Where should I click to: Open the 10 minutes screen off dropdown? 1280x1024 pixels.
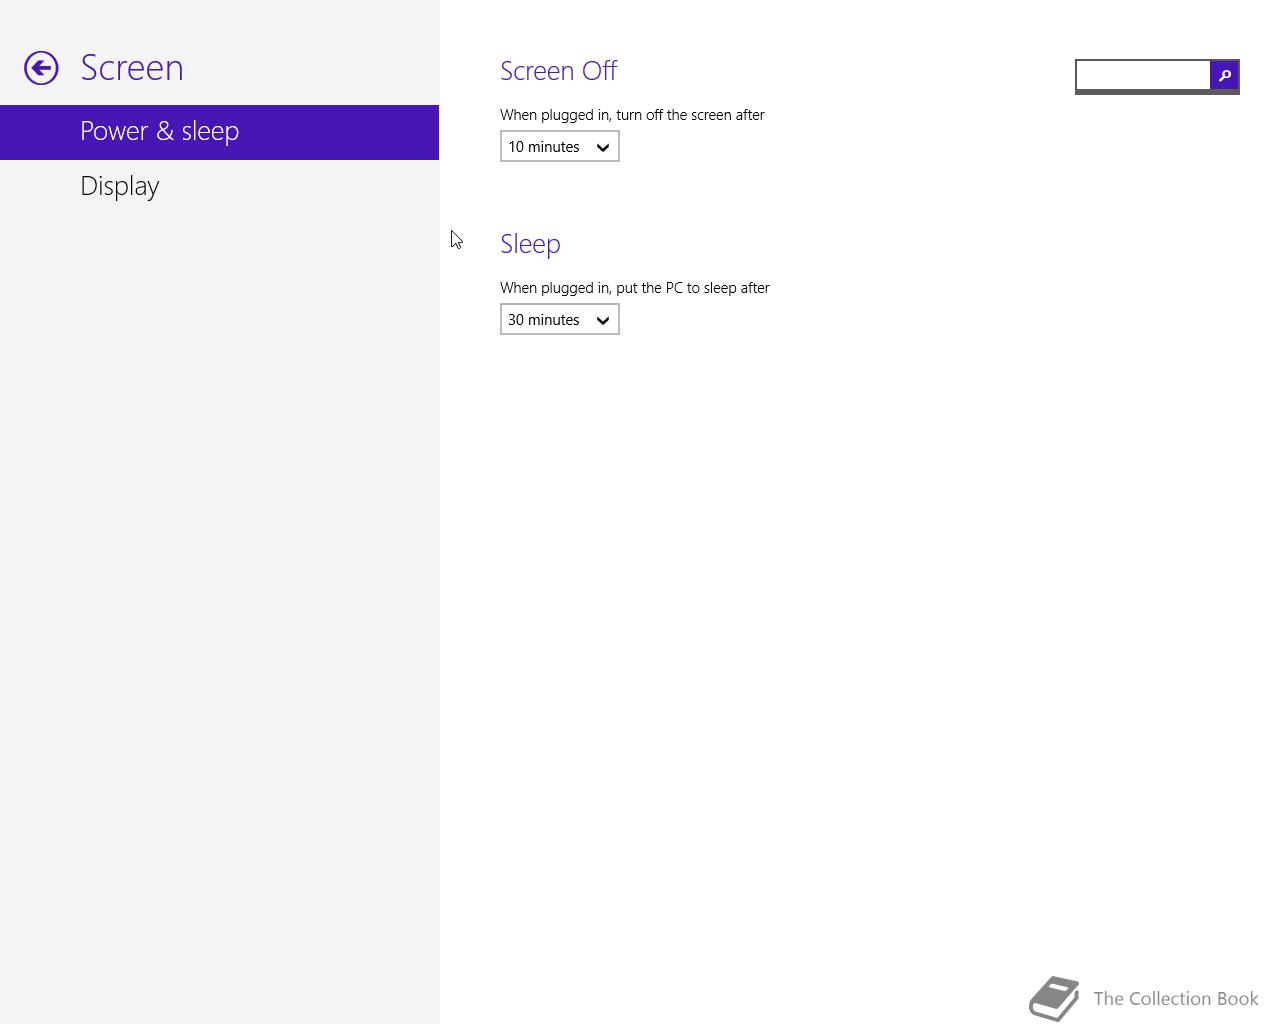pyautogui.click(x=560, y=147)
